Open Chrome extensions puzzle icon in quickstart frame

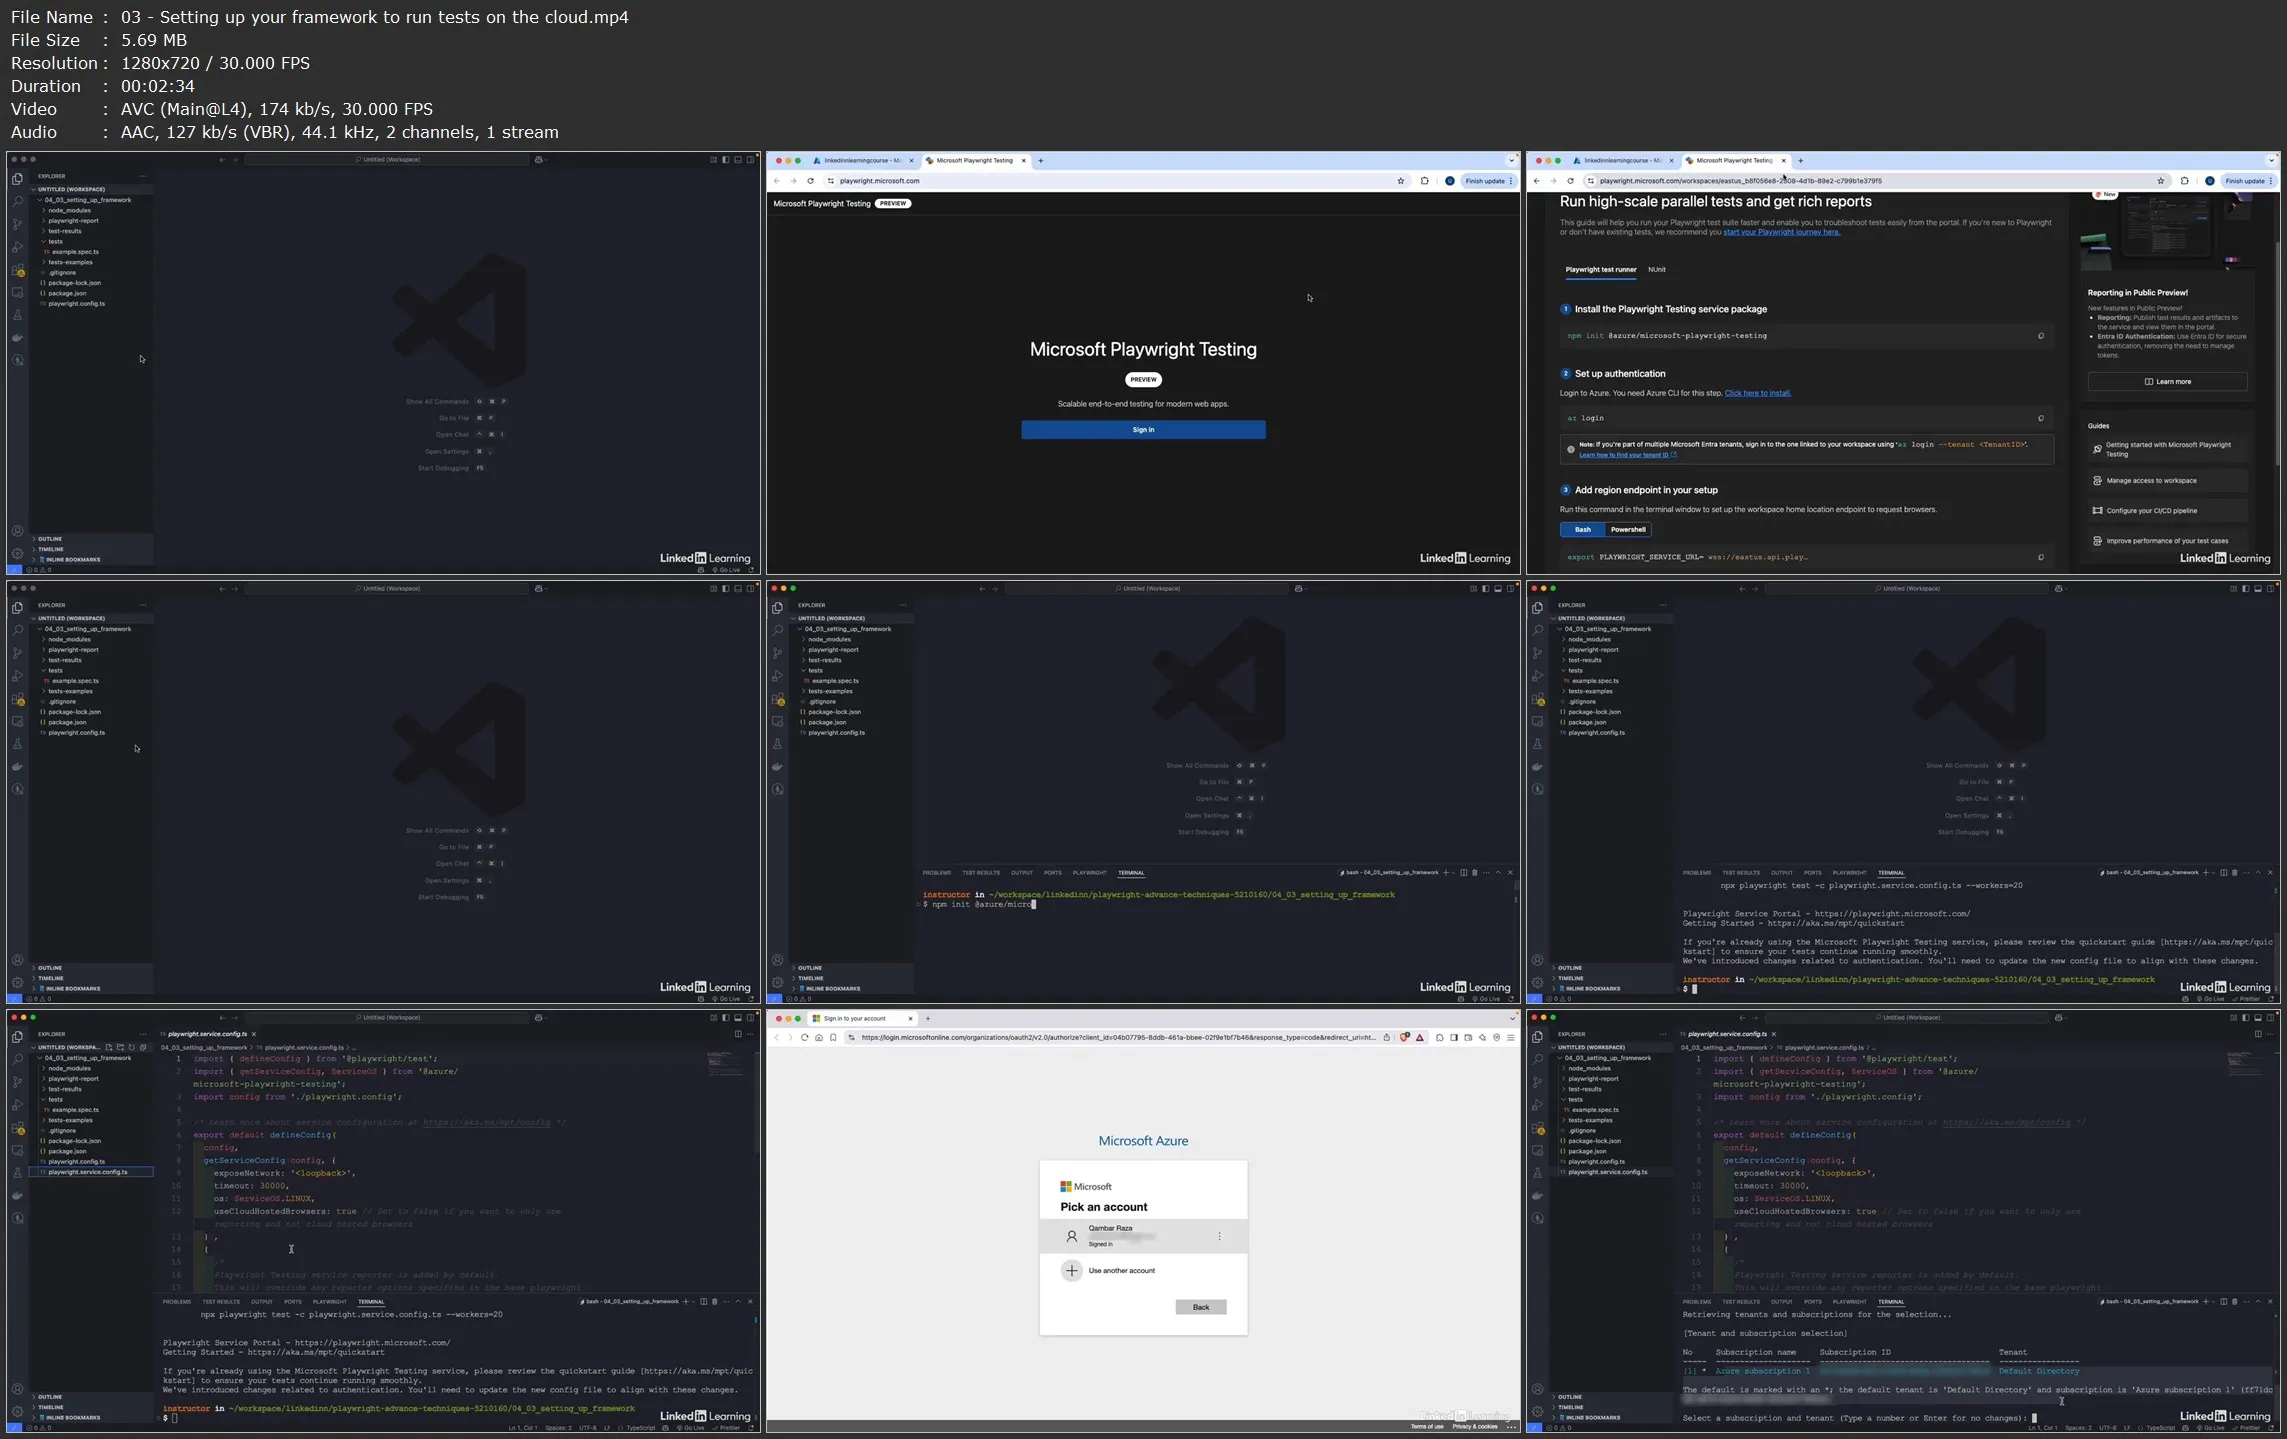2184,181
